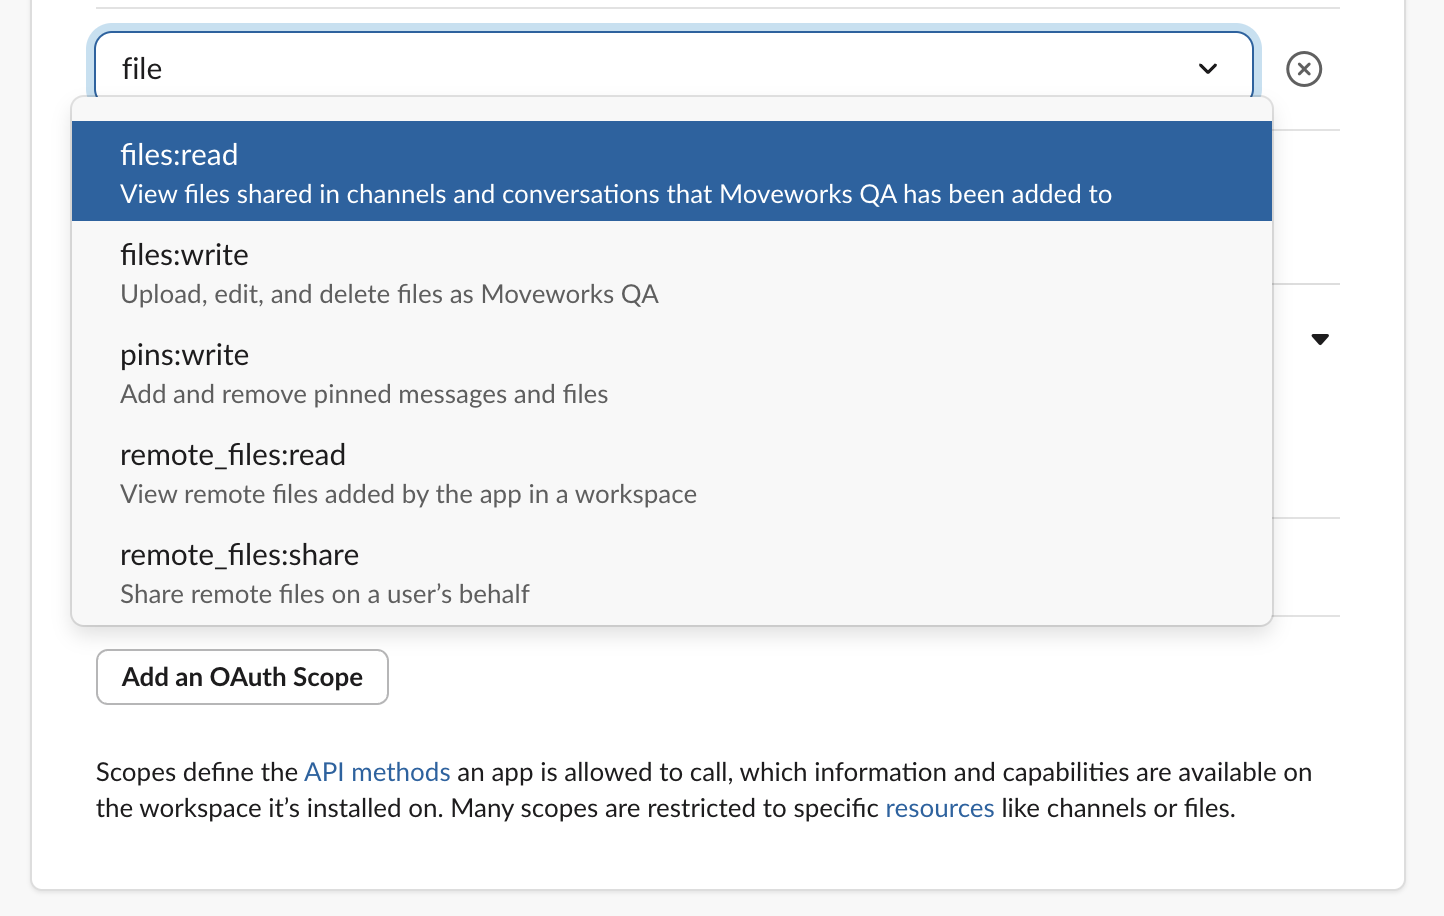Screen dimensions: 1444x916
Task: Select the files:write scope option
Action: pyautogui.click(x=672, y=271)
